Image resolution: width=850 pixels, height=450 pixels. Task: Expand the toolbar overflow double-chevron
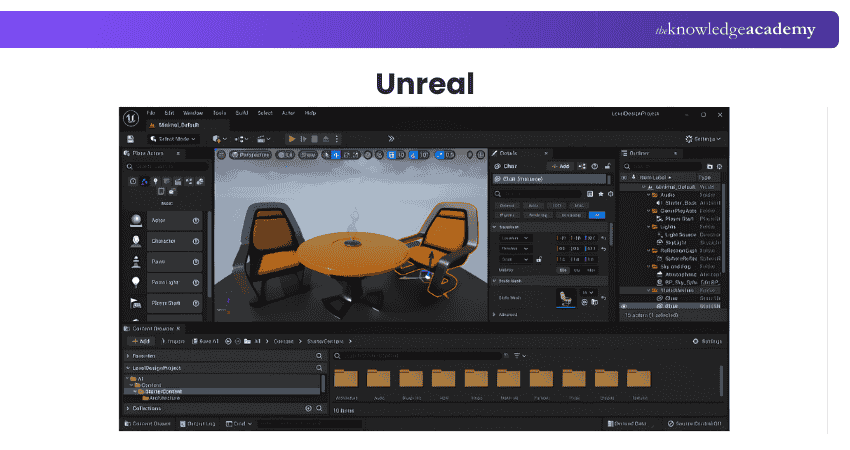pos(391,139)
